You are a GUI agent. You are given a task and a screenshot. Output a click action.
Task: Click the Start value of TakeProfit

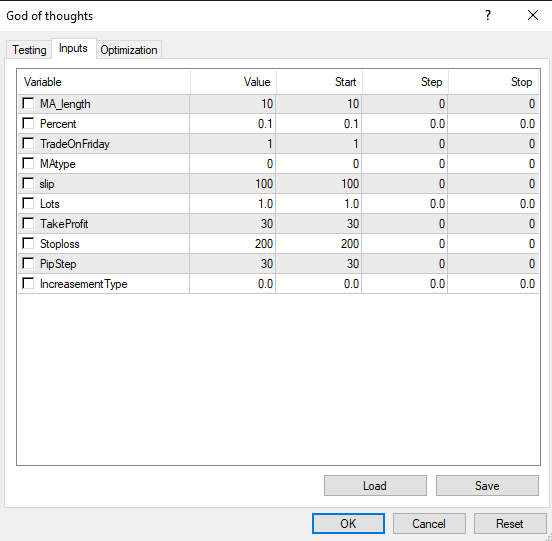click(x=319, y=224)
